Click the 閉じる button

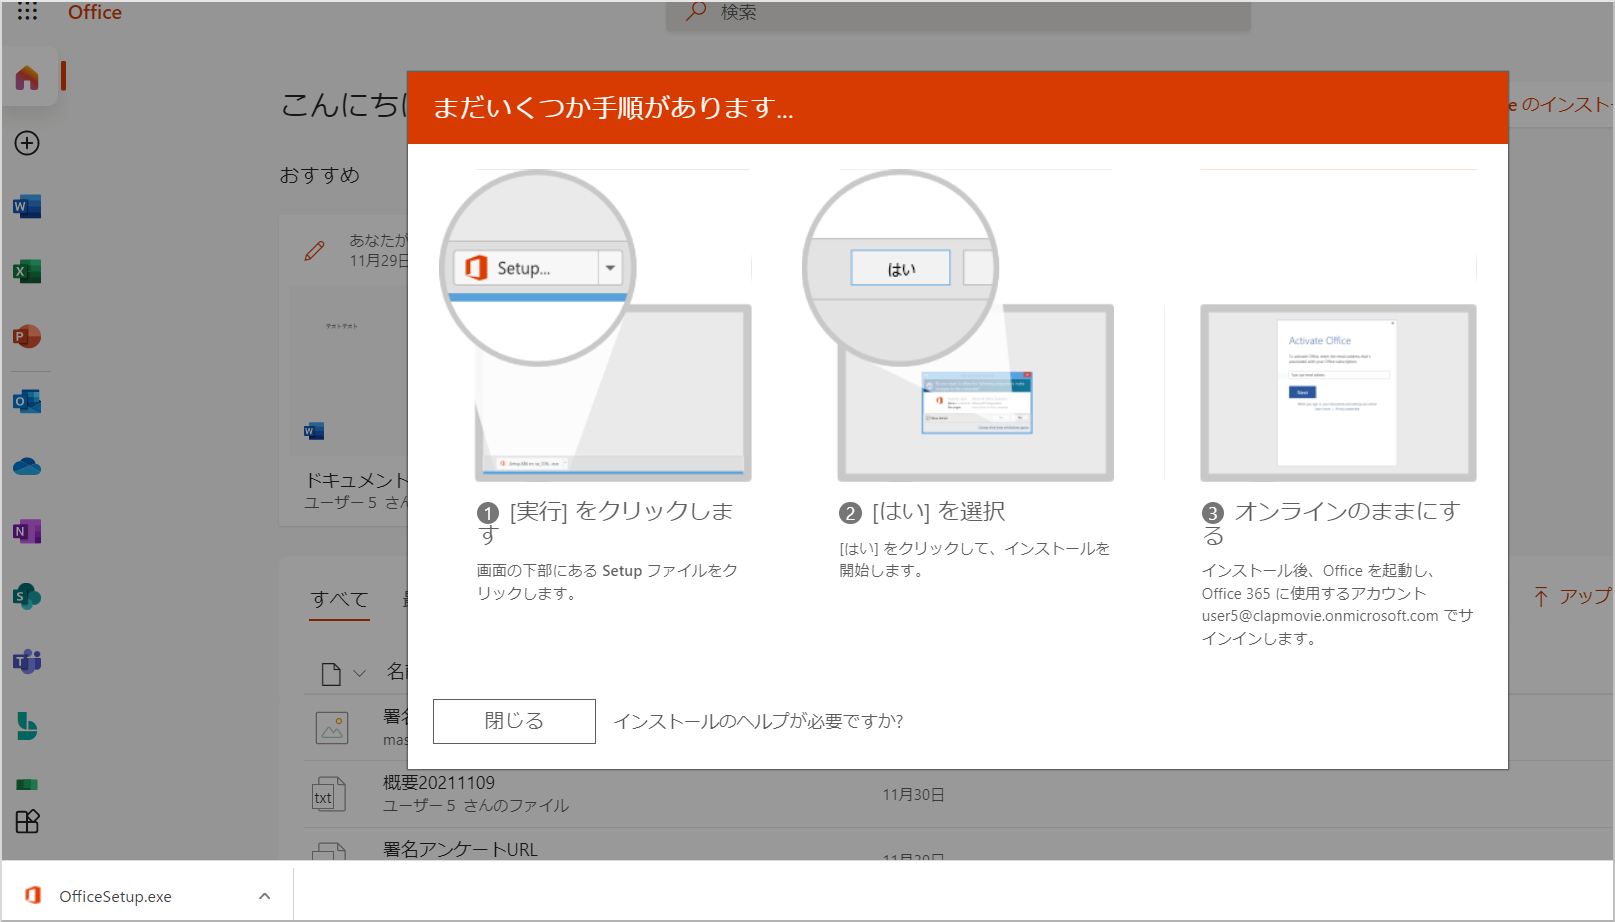514,721
